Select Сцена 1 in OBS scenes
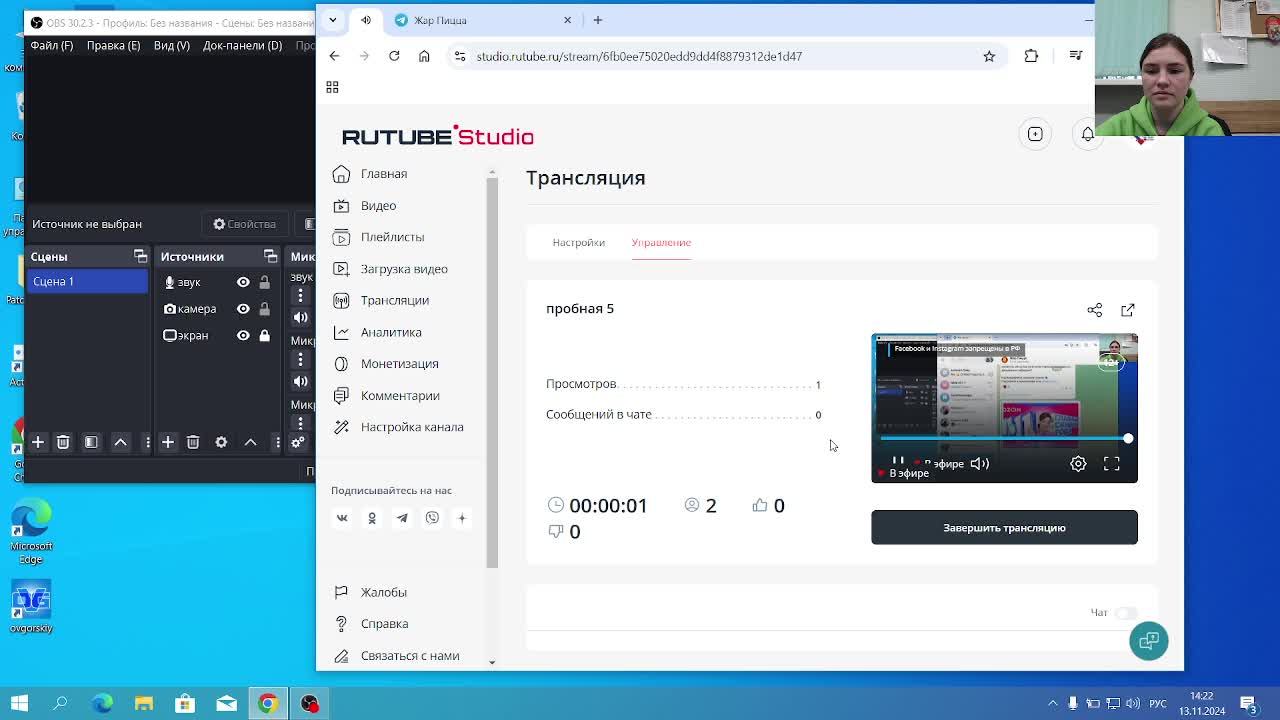 [x=88, y=282]
